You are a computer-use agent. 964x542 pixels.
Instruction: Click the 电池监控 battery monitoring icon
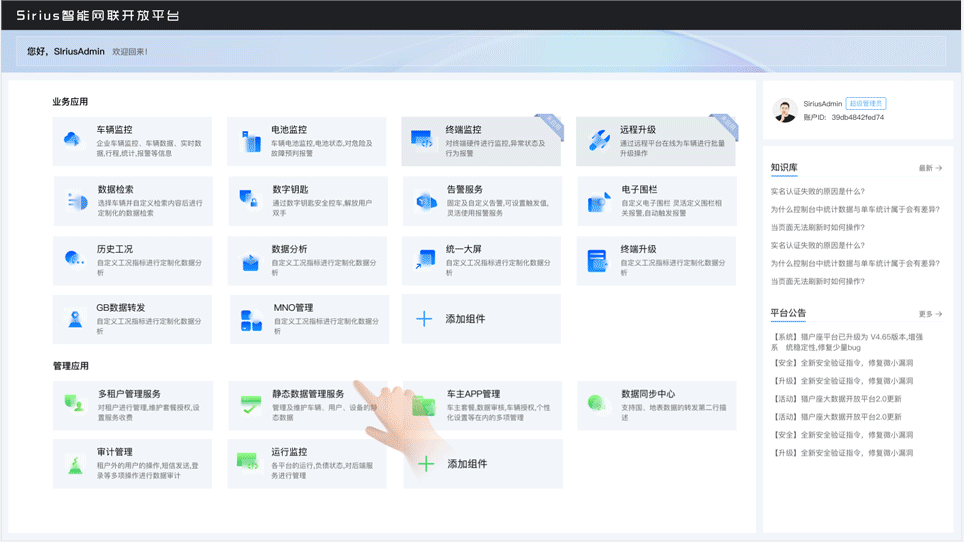point(249,141)
